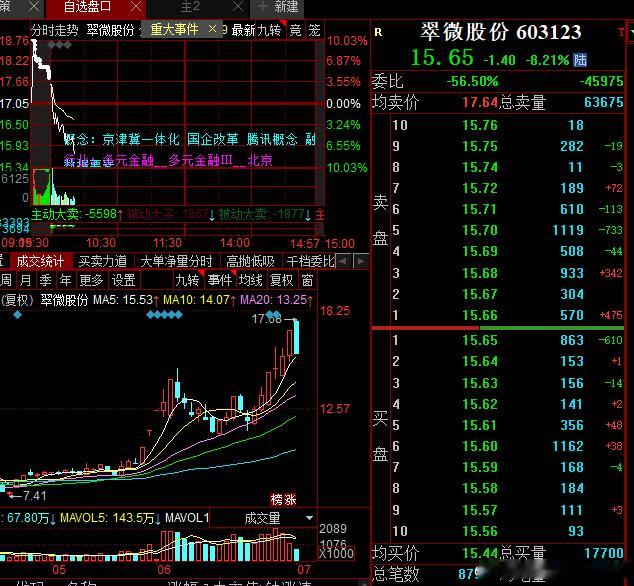Click the 陆 Stock Connect badge
Image resolution: width=634 pixels, height=586 pixels.
click(580, 60)
